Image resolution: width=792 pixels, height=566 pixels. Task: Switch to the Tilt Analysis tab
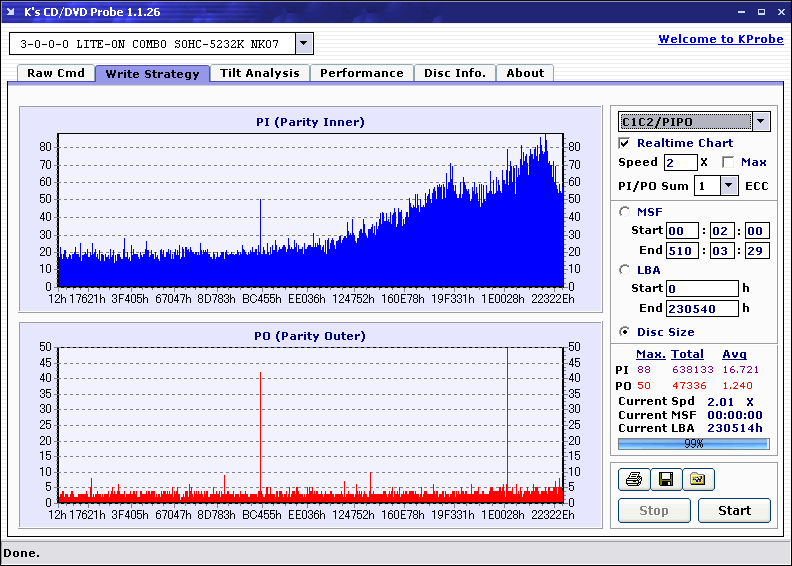coord(260,73)
